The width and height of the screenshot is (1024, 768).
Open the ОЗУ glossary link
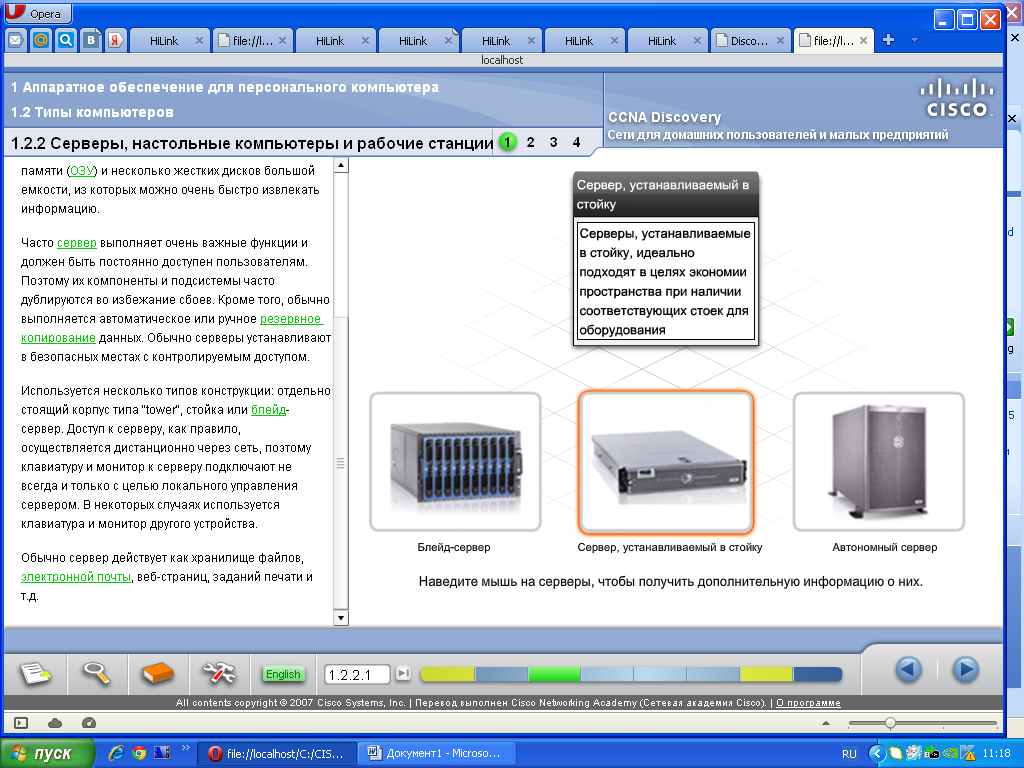[x=82, y=171]
